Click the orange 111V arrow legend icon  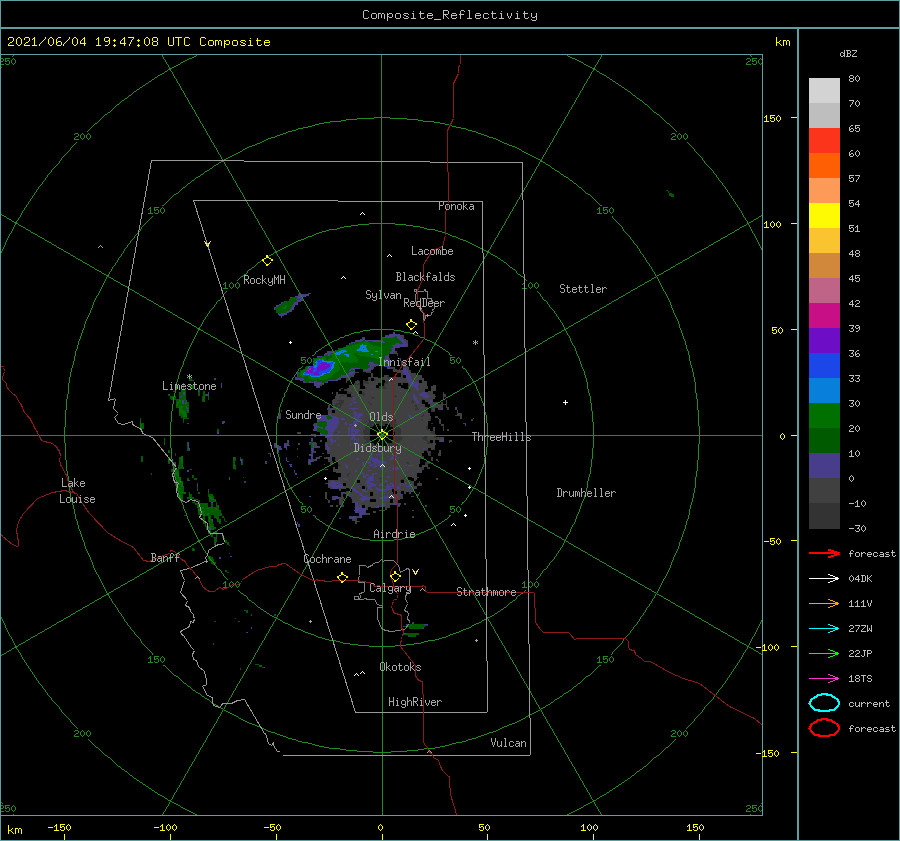[824, 603]
